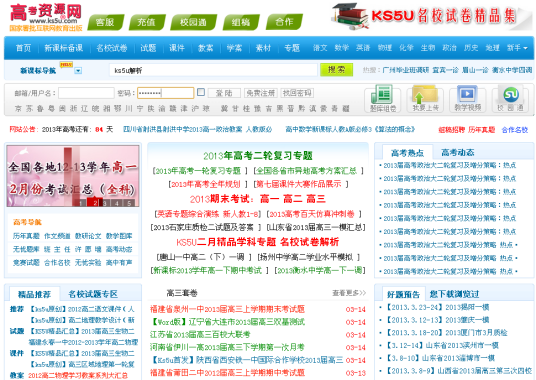The image size is (536, 380).
Task: Focus the 密码 password field
Action: point(165,93)
